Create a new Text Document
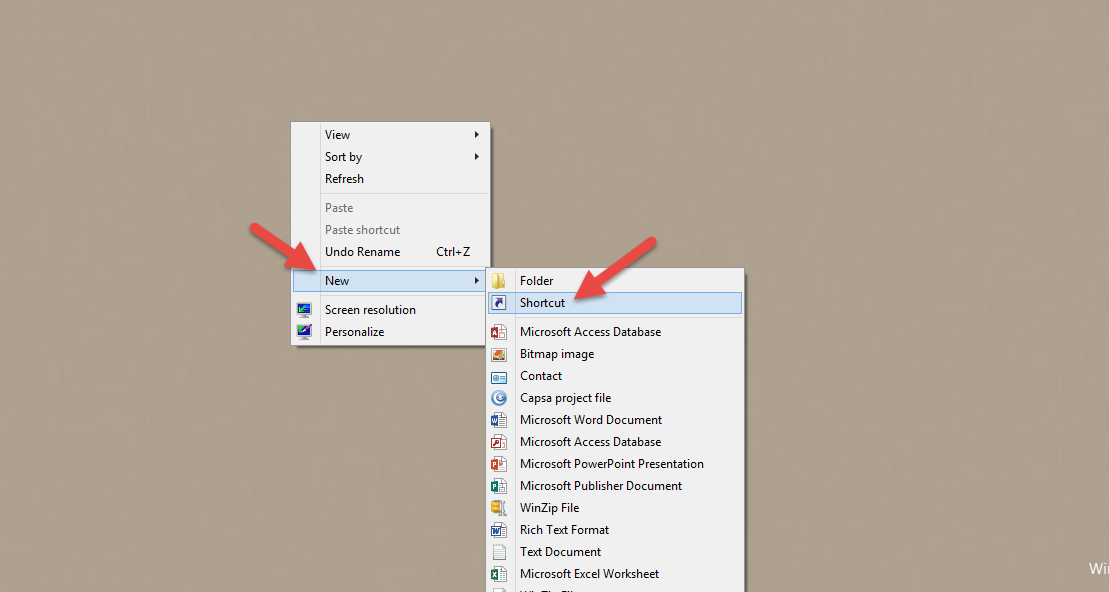This screenshot has width=1109, height=592. [x=560, y=552]
